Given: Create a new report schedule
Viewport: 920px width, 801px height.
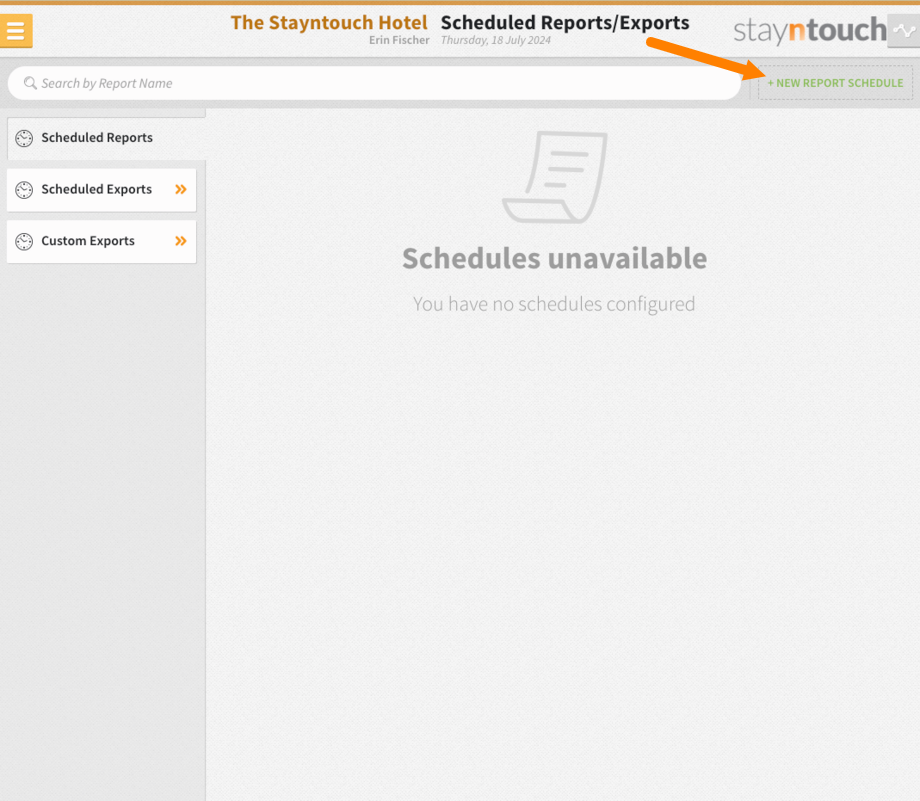Looking at the screenshot, I should pyautogui.click(x=835, y=83).
